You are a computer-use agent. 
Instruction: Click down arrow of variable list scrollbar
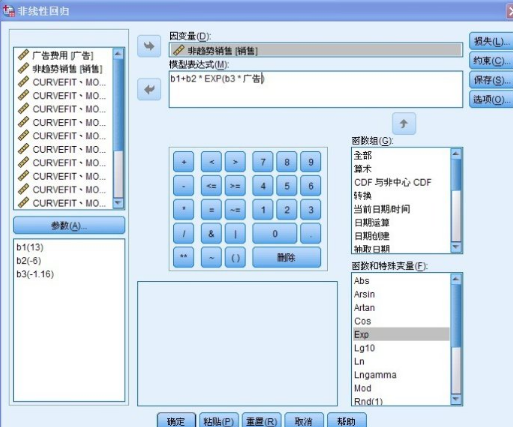click(x=118, y=203)
